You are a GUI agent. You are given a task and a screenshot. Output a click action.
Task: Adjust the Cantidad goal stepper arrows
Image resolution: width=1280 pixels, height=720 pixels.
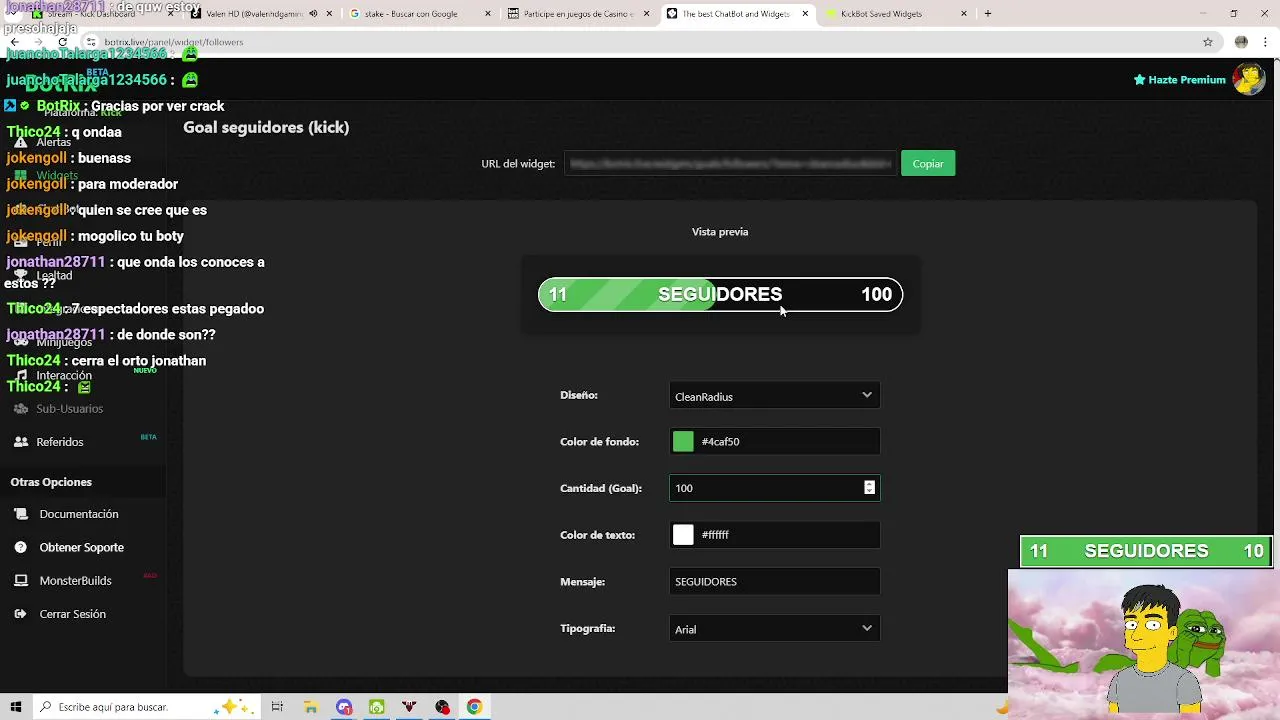click(x=869, y=488)
